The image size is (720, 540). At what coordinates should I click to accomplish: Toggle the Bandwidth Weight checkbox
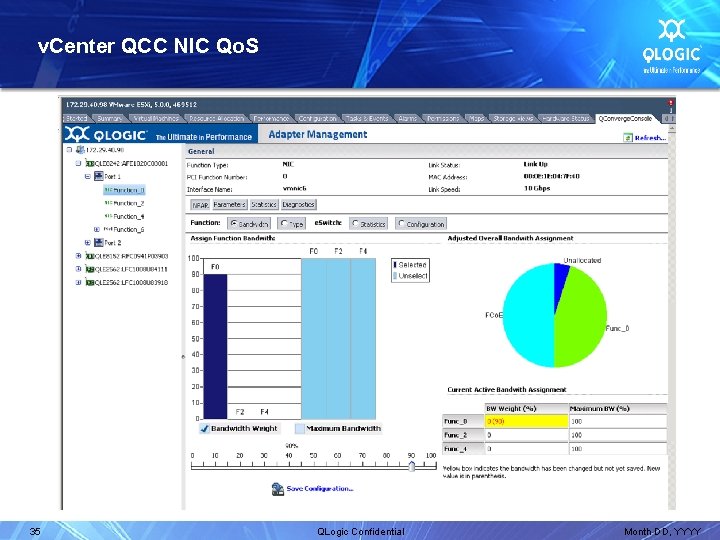tap(204, 428)
